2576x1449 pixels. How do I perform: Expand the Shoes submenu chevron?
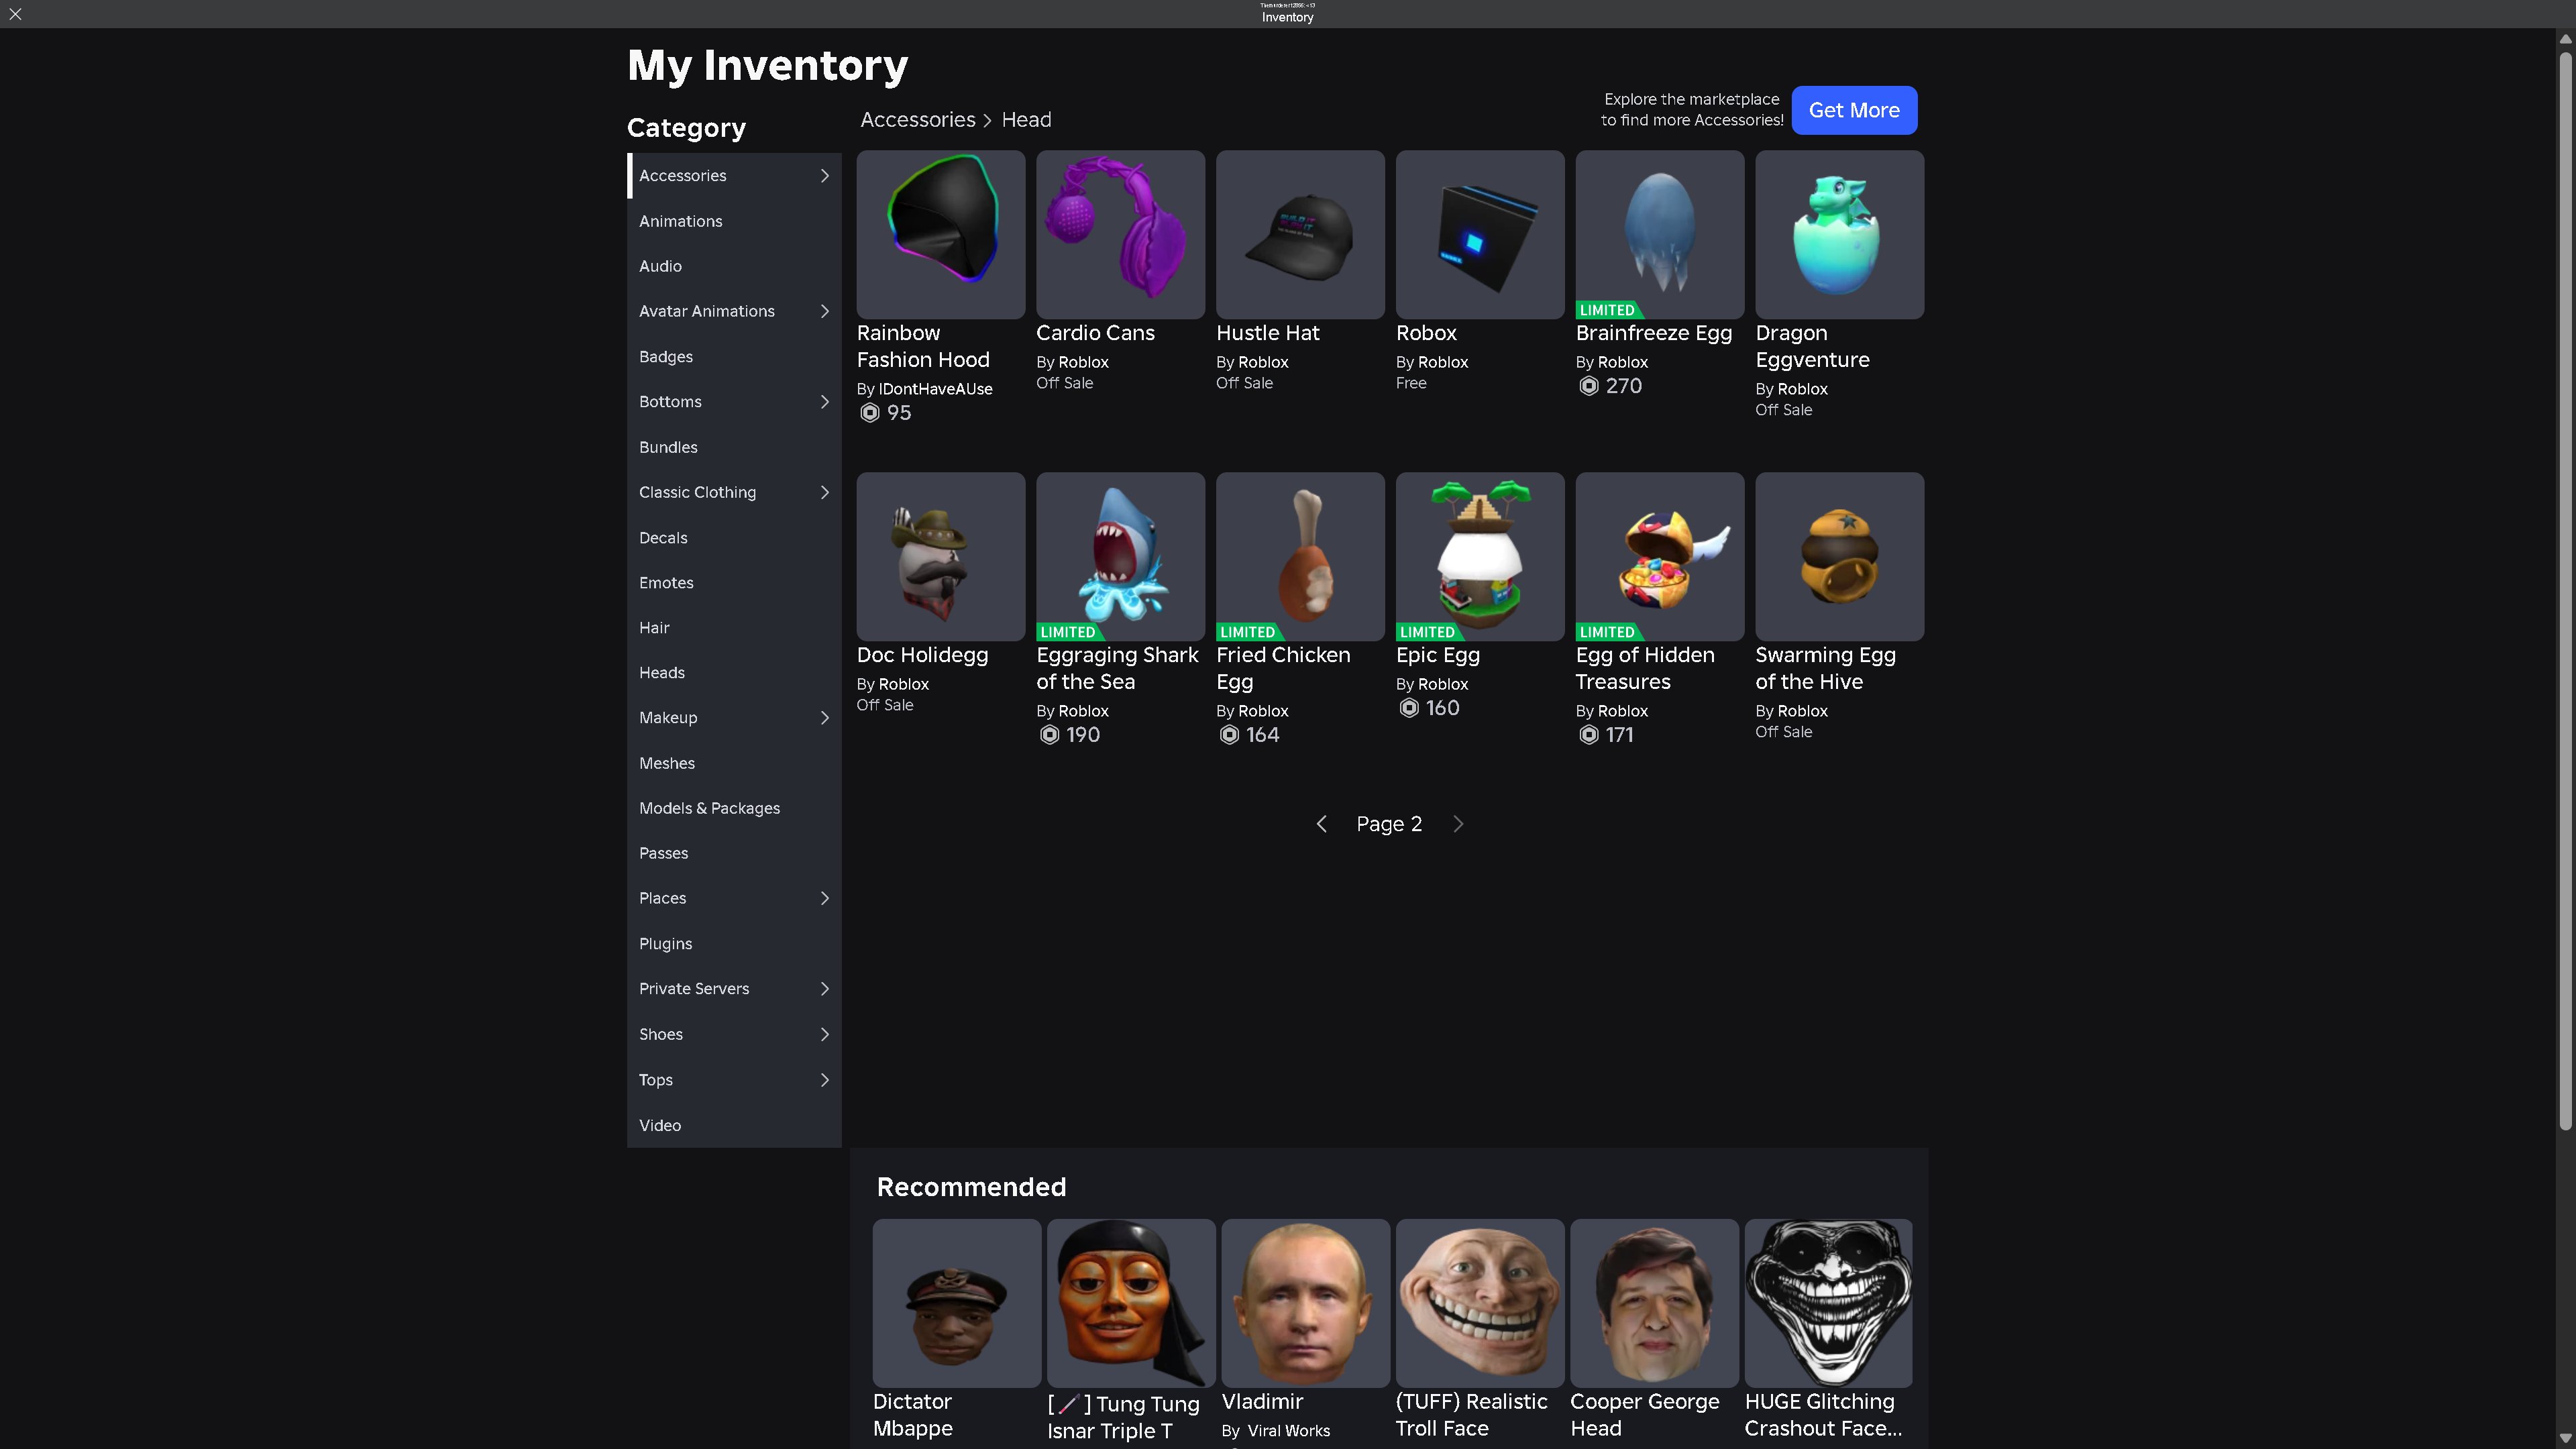coord(824,1034)
